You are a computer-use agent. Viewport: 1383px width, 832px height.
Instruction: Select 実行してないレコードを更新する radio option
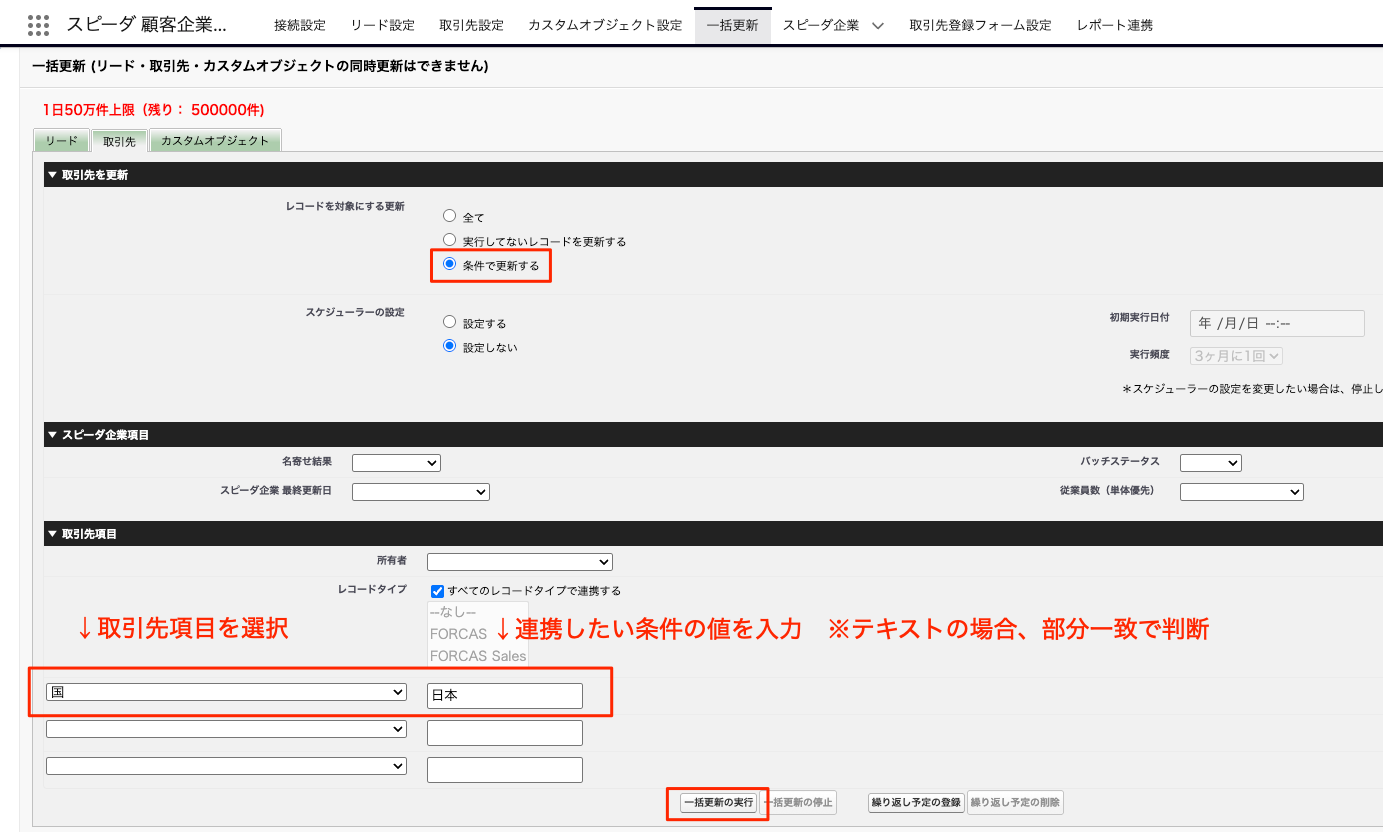450,241
